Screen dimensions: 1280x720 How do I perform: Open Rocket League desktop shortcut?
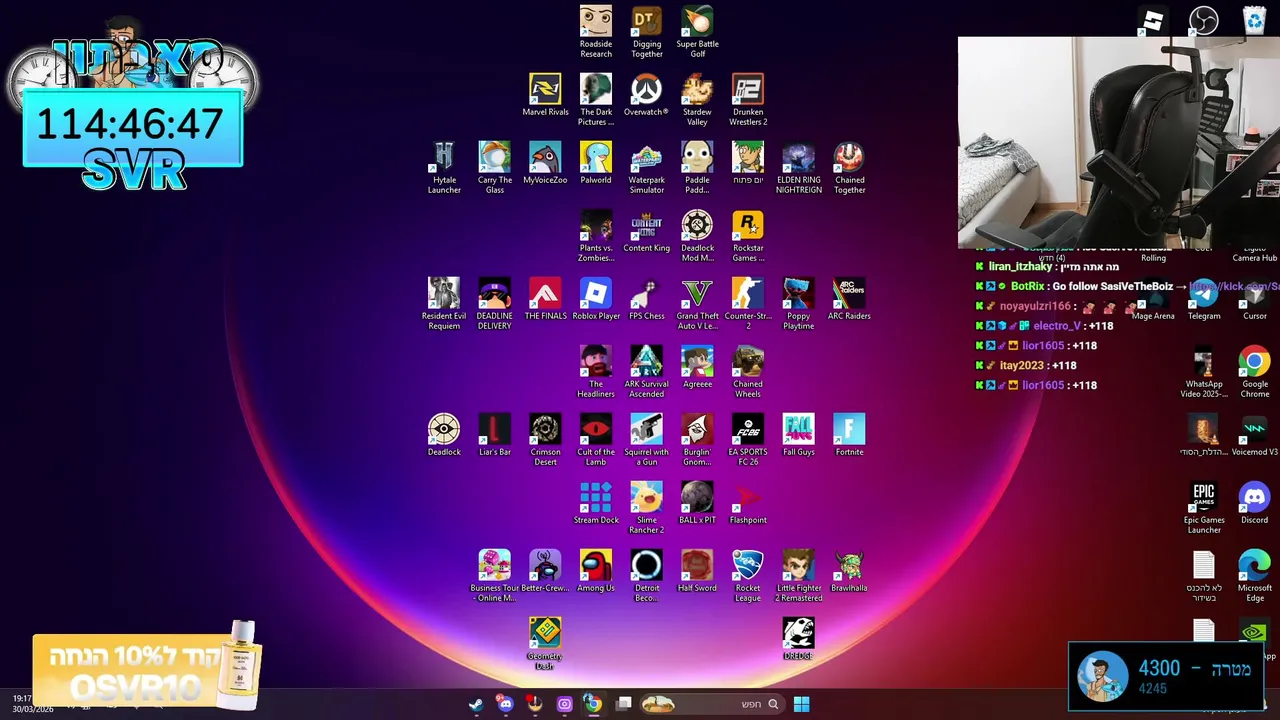tap(748, 575)
